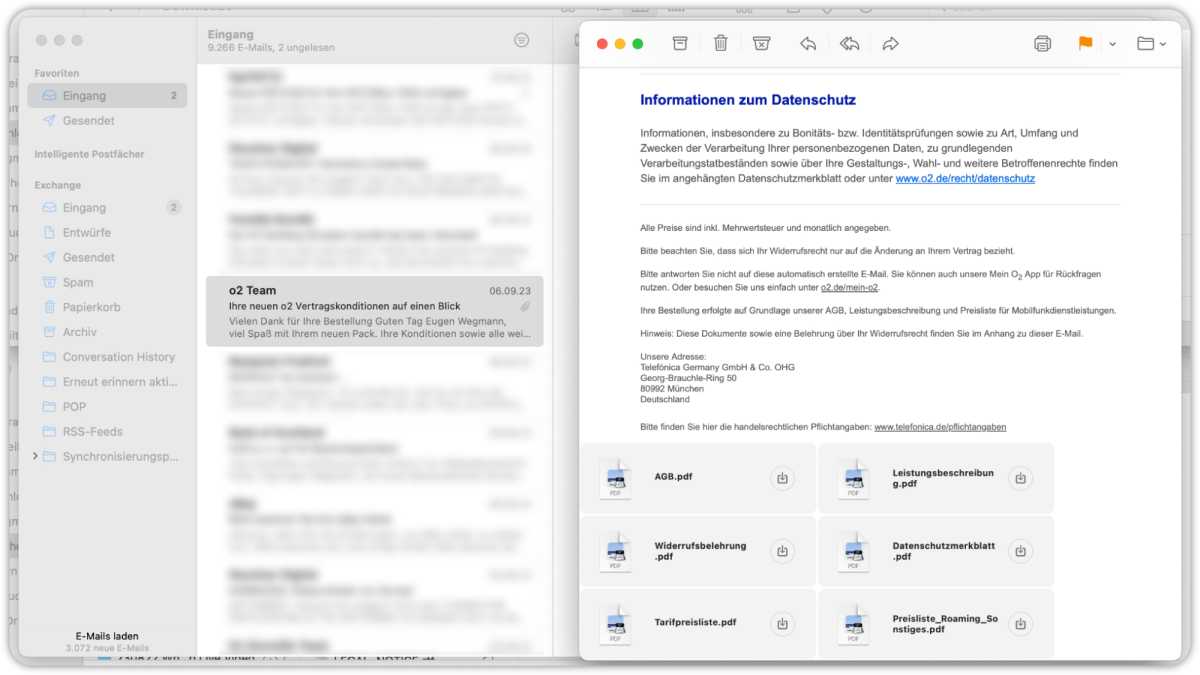The height and width of the screenshot is (675, 1200).
Task: Click the Tarifpreisliste.pdf file name
Action: click(696, 622)
